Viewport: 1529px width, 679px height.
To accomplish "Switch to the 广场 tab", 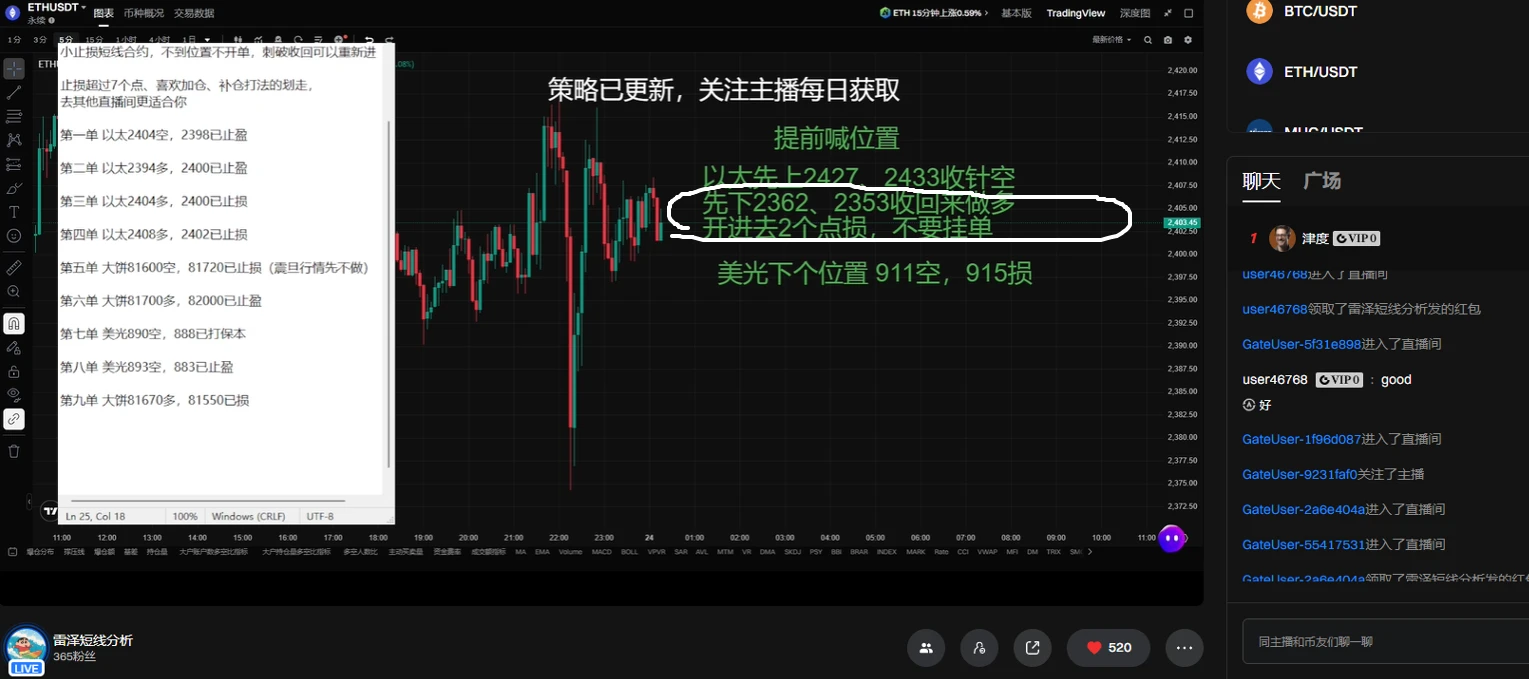I will point(1322,181).
